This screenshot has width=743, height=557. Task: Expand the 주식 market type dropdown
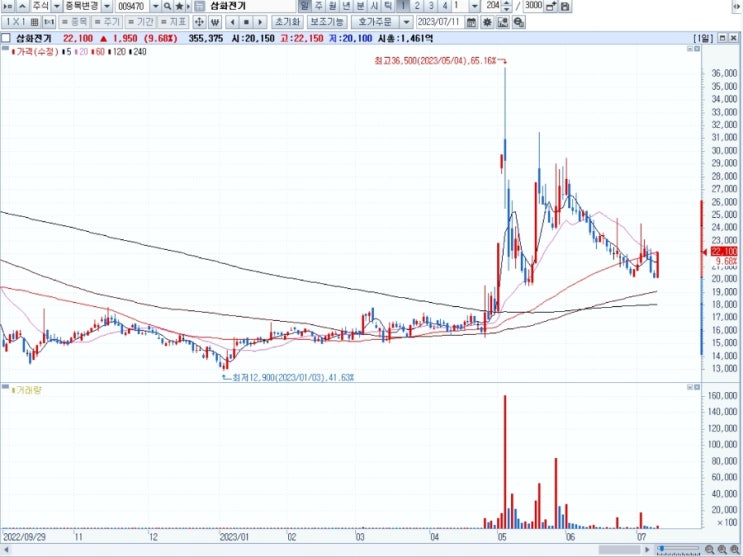[56, 6]
